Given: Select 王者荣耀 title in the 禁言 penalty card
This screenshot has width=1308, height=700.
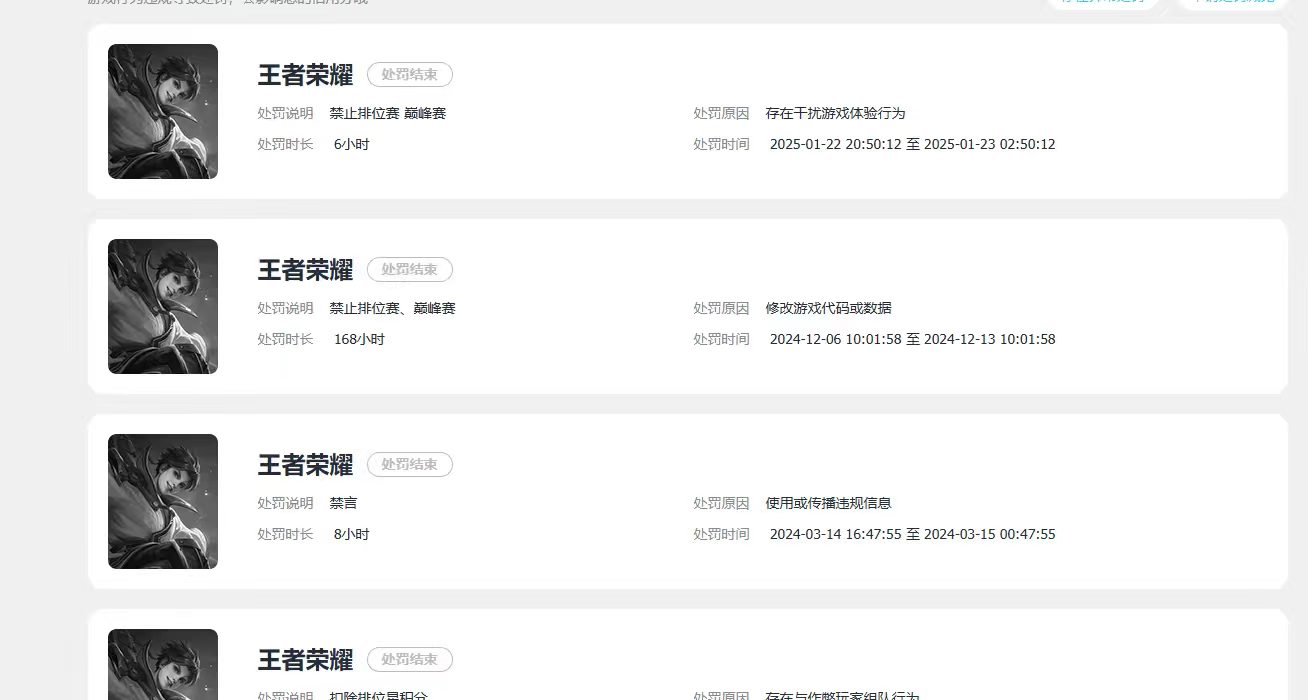Looking at the screenshot, I should click(306, 465).
